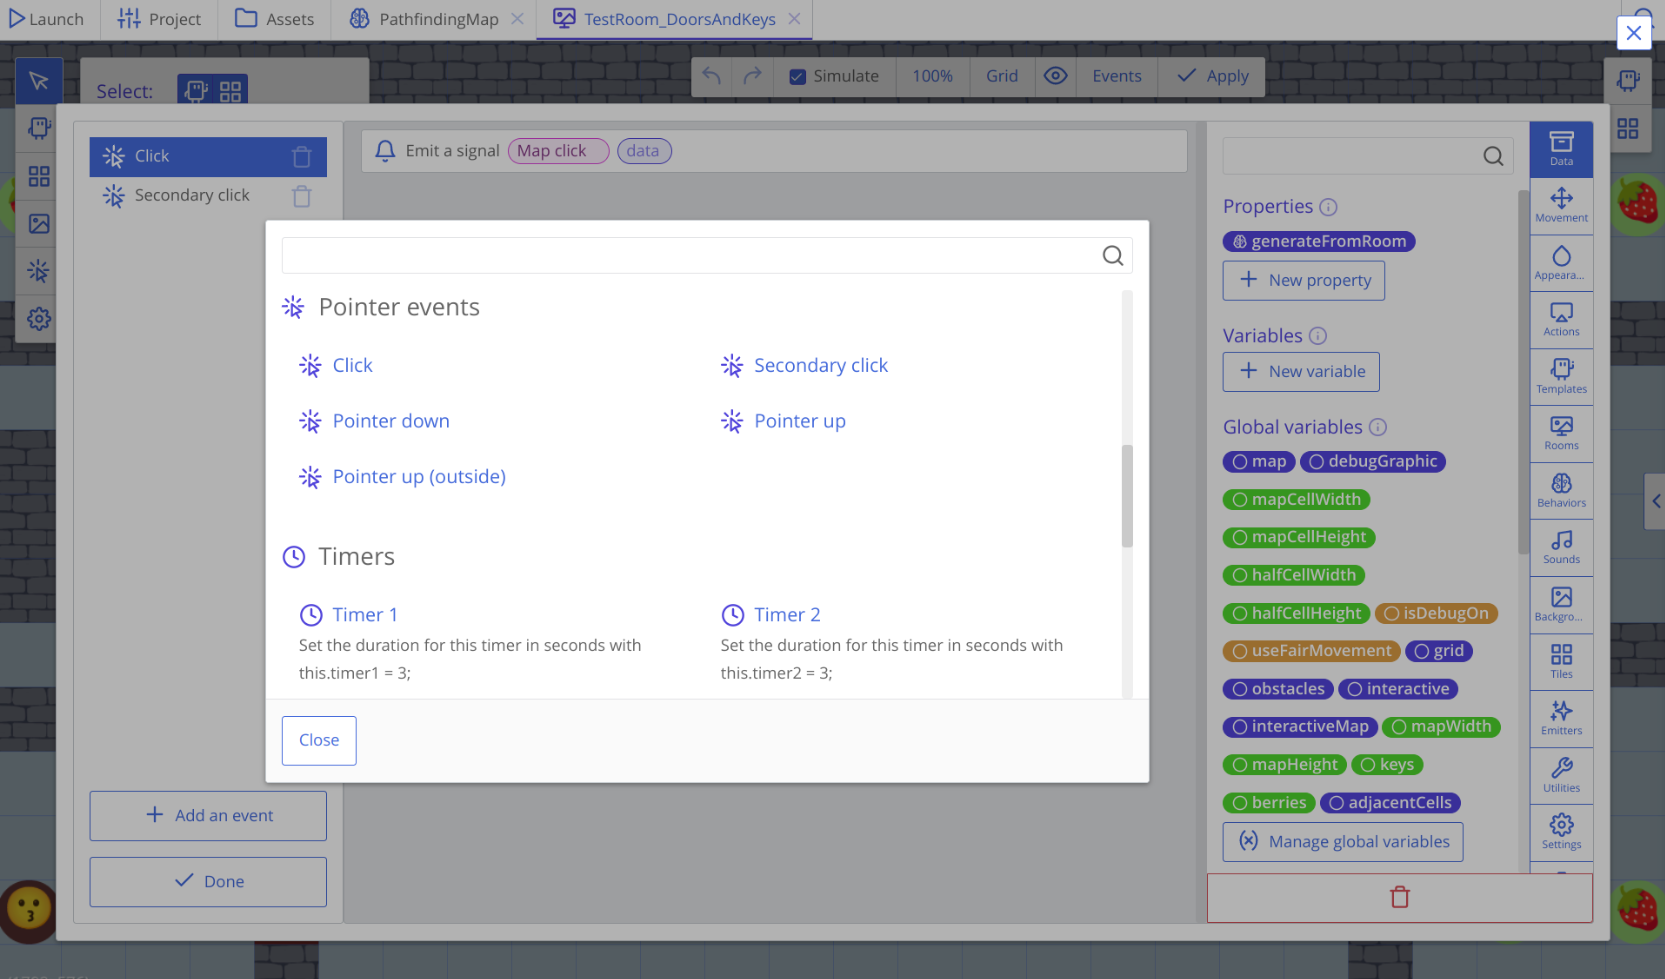
Task: Toggle the Simulate checkbox
Action: pyautogui.click(x=798, y=77)
